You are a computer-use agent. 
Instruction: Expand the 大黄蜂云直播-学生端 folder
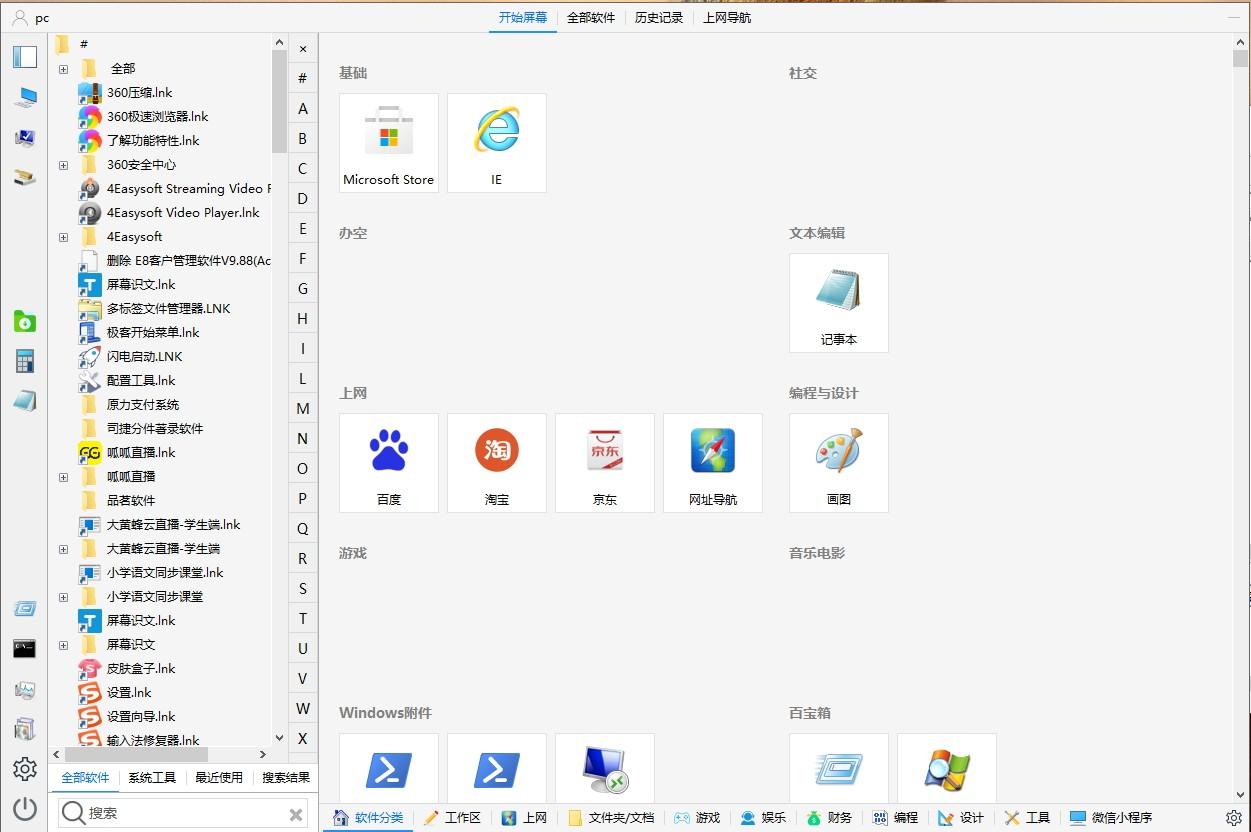tap(63, 549)
